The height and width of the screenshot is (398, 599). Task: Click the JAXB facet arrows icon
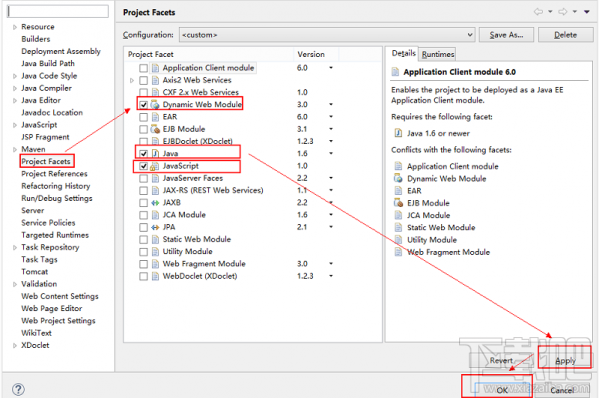tap(155, 202)
